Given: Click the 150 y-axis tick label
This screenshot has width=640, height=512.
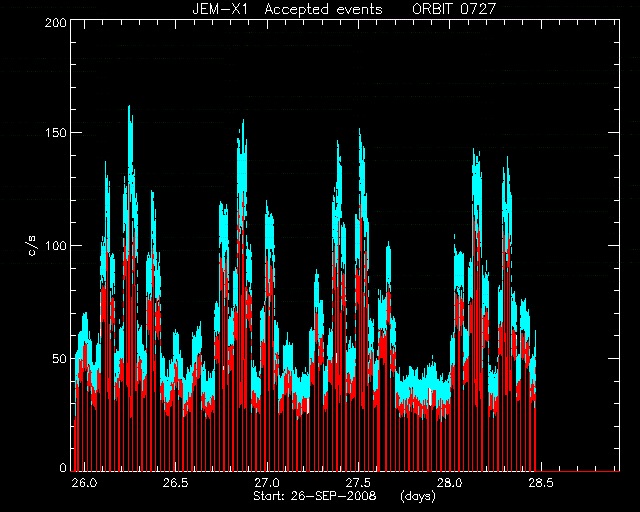Looking at the screenshot, I should click(x=56, y=133).
